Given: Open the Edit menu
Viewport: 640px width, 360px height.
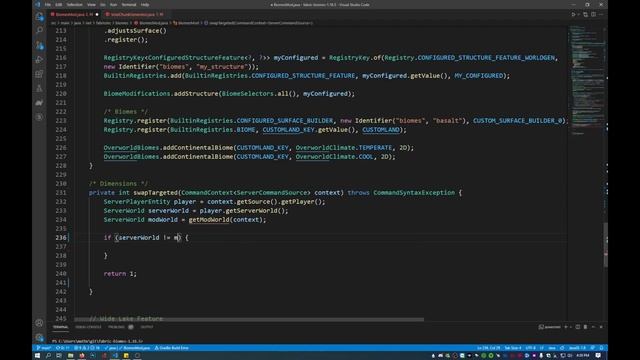Looking at the screenshot, I should click(x=59, y=4).
